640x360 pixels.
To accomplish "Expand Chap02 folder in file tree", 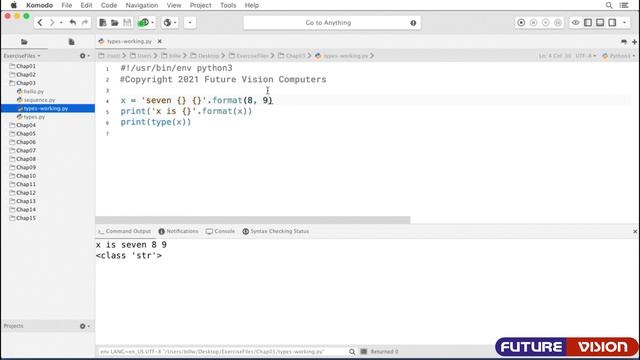I will tap(22, 75).
